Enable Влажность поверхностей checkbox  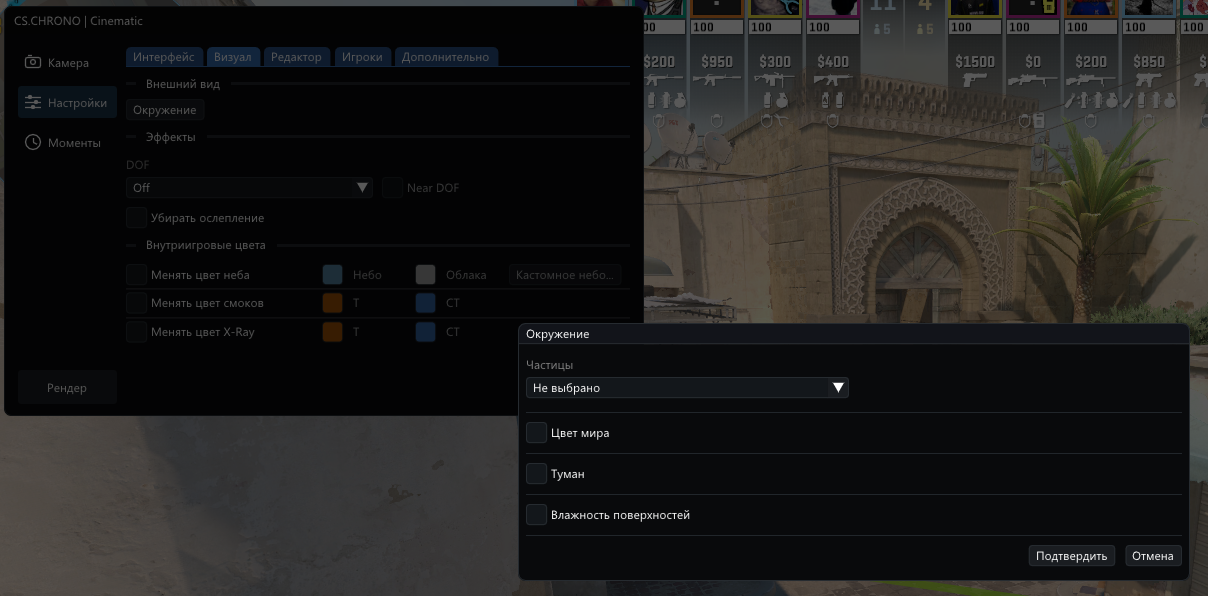click(537, 515)
